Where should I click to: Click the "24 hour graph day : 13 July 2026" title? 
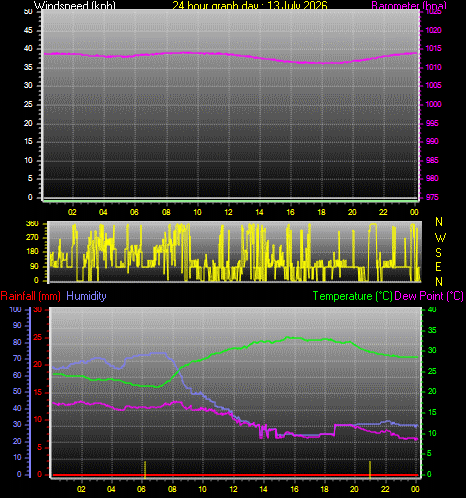[250, 5]
